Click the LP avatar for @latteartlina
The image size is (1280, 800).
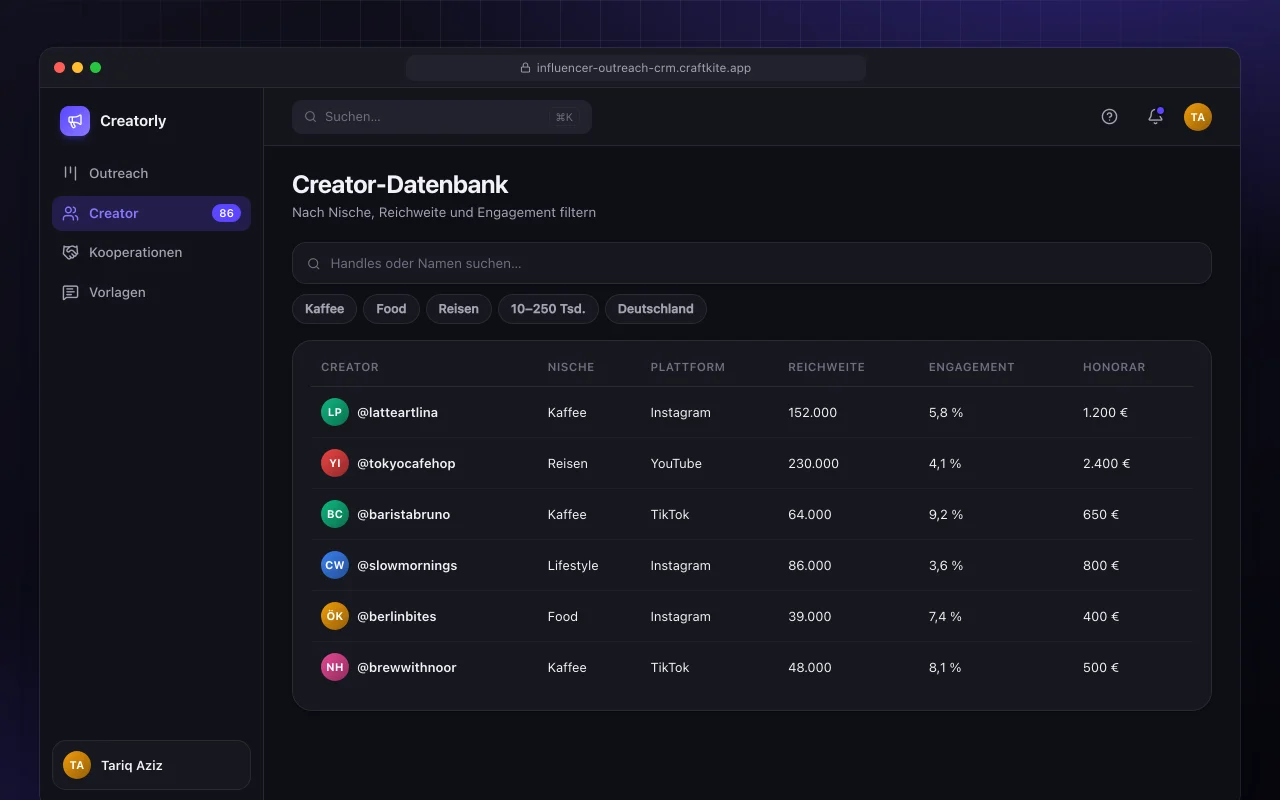pos(335,412)
